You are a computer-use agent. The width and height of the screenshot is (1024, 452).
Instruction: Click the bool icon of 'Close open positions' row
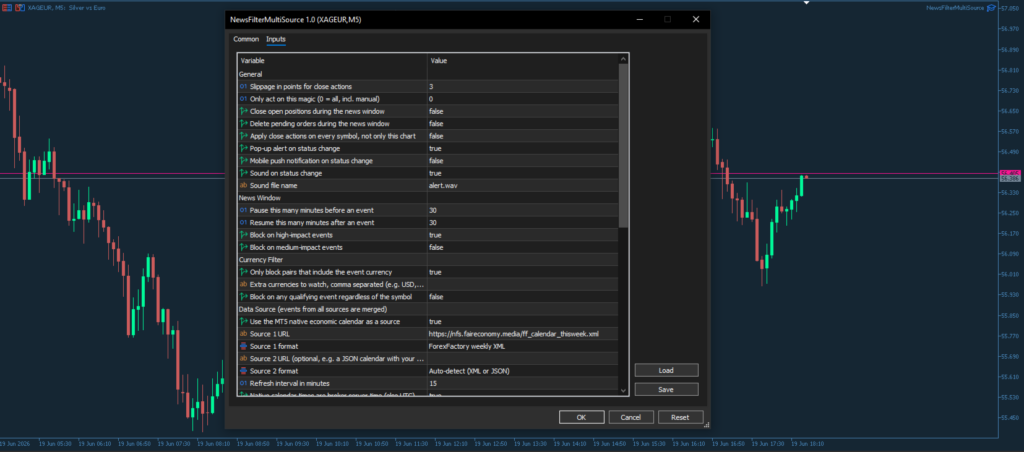click(x=244, y=112)
